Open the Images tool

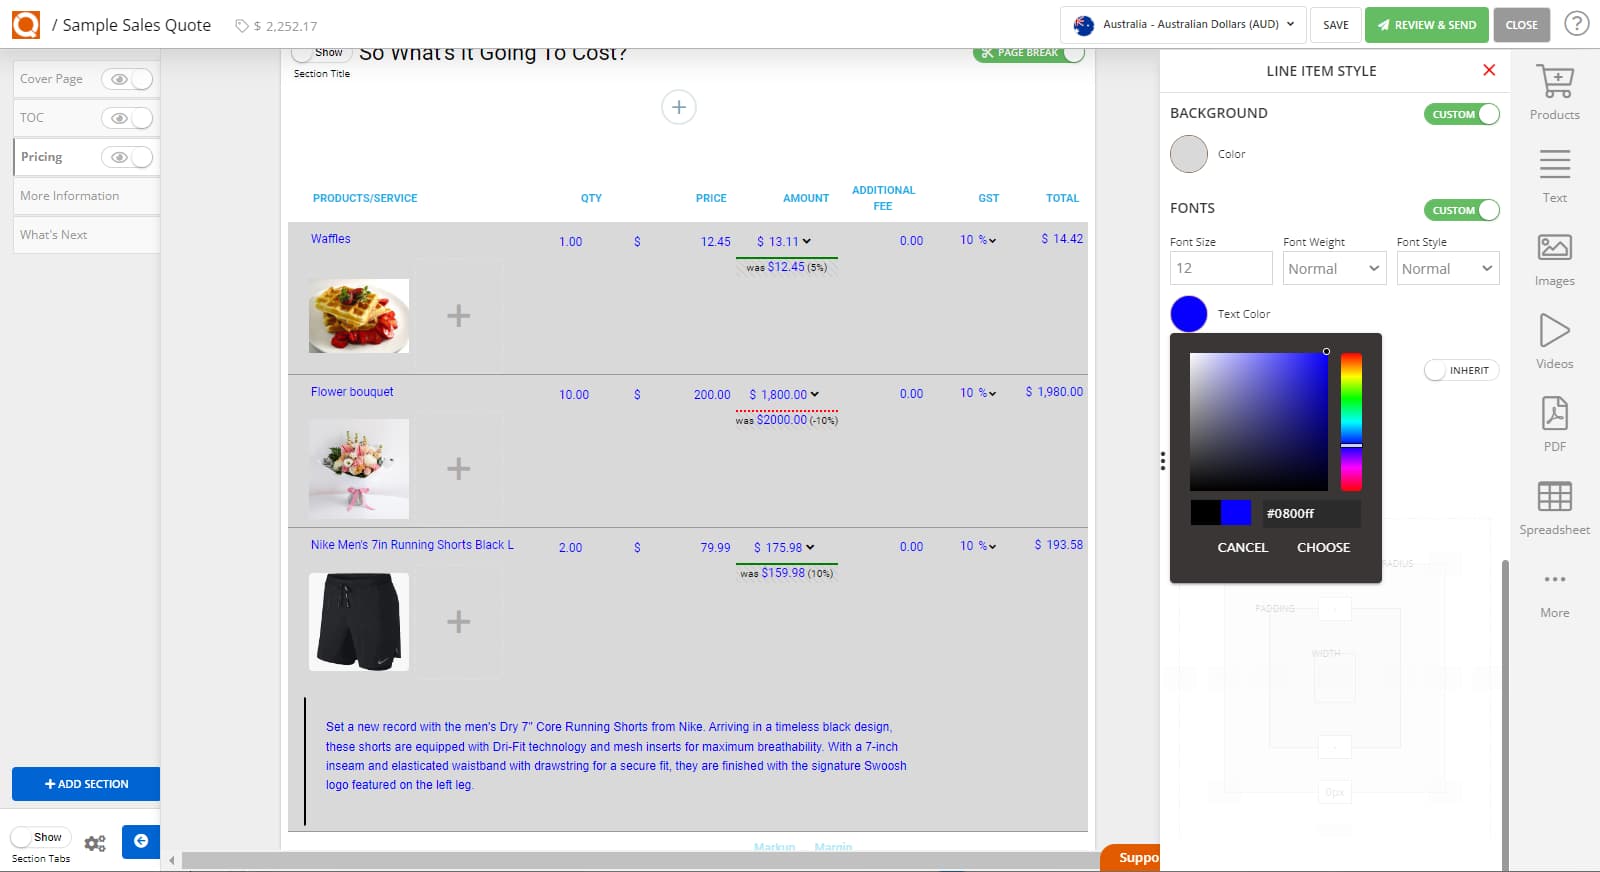pyautogui.click(x=1554, y=258)
